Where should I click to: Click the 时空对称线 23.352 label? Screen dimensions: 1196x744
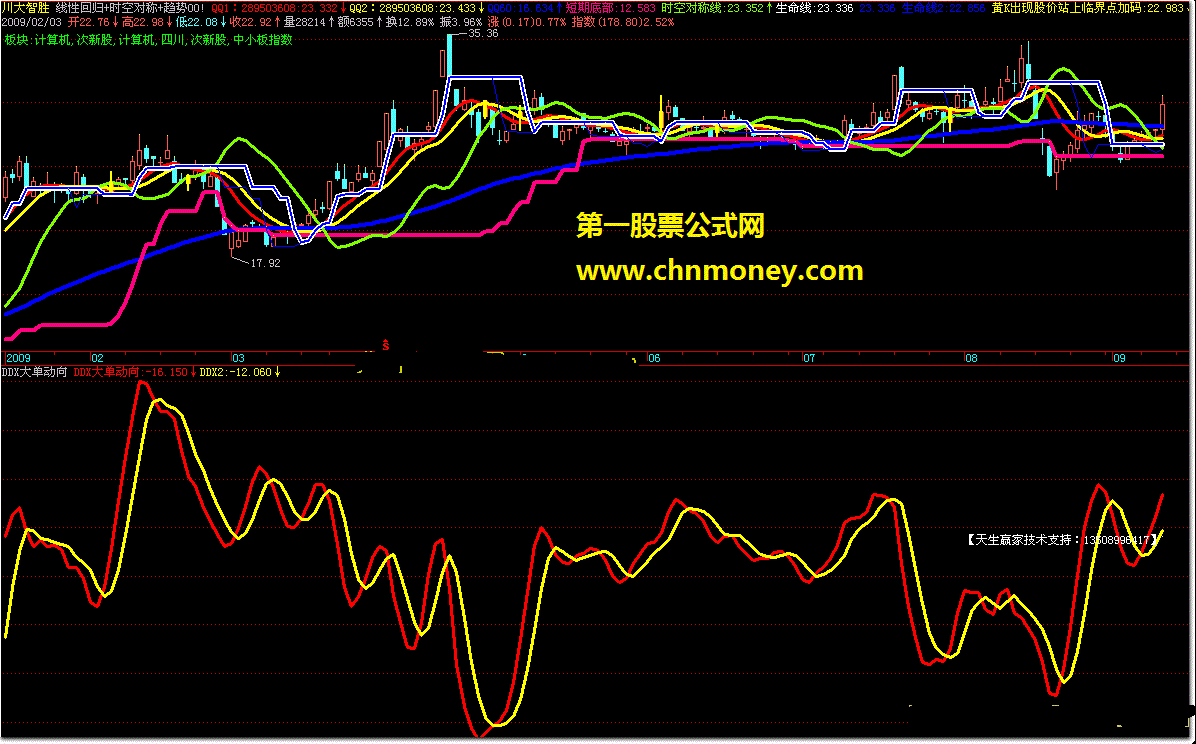point(712,8)
